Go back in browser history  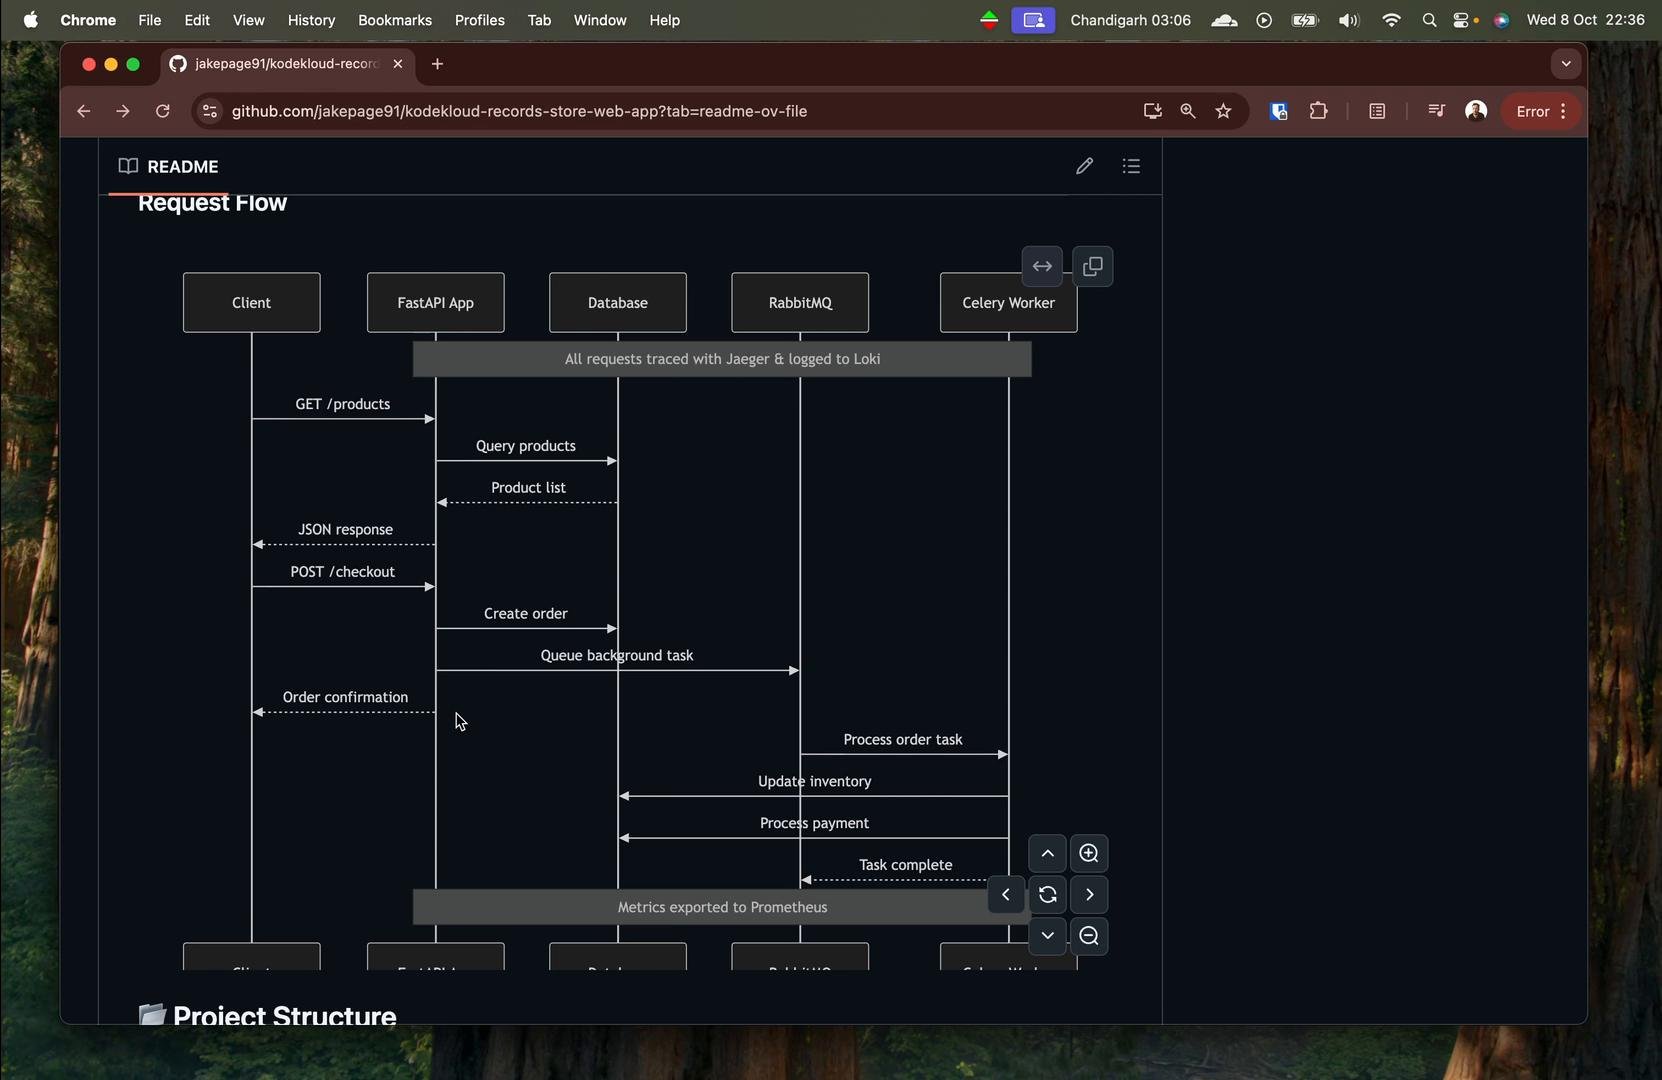[84, 111]
